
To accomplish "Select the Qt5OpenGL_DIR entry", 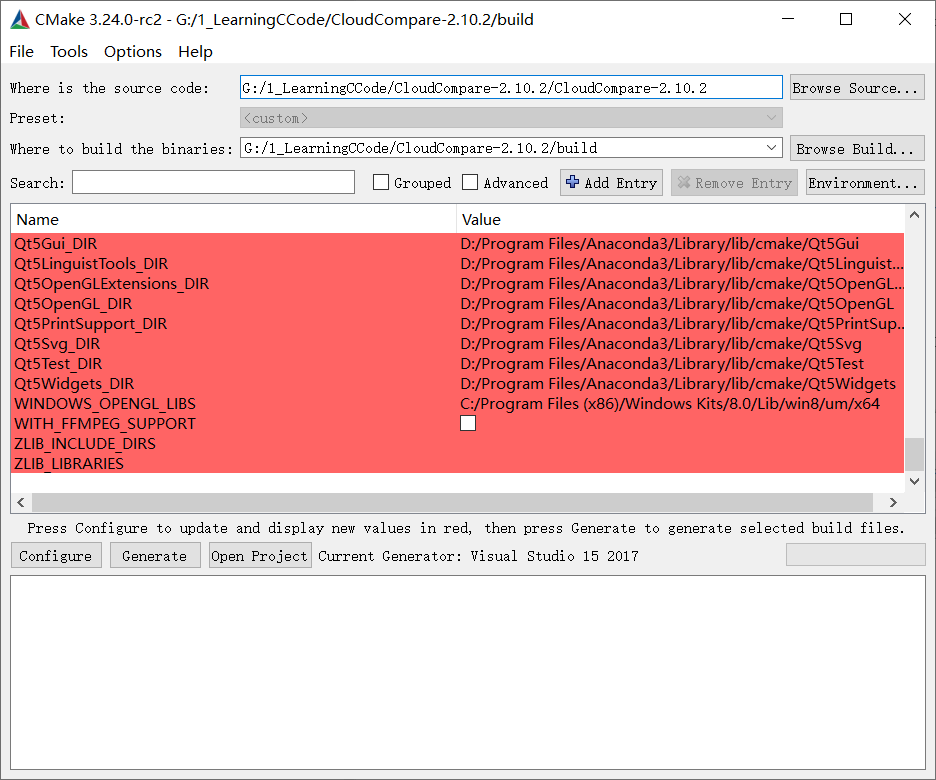I will (73, 304).
